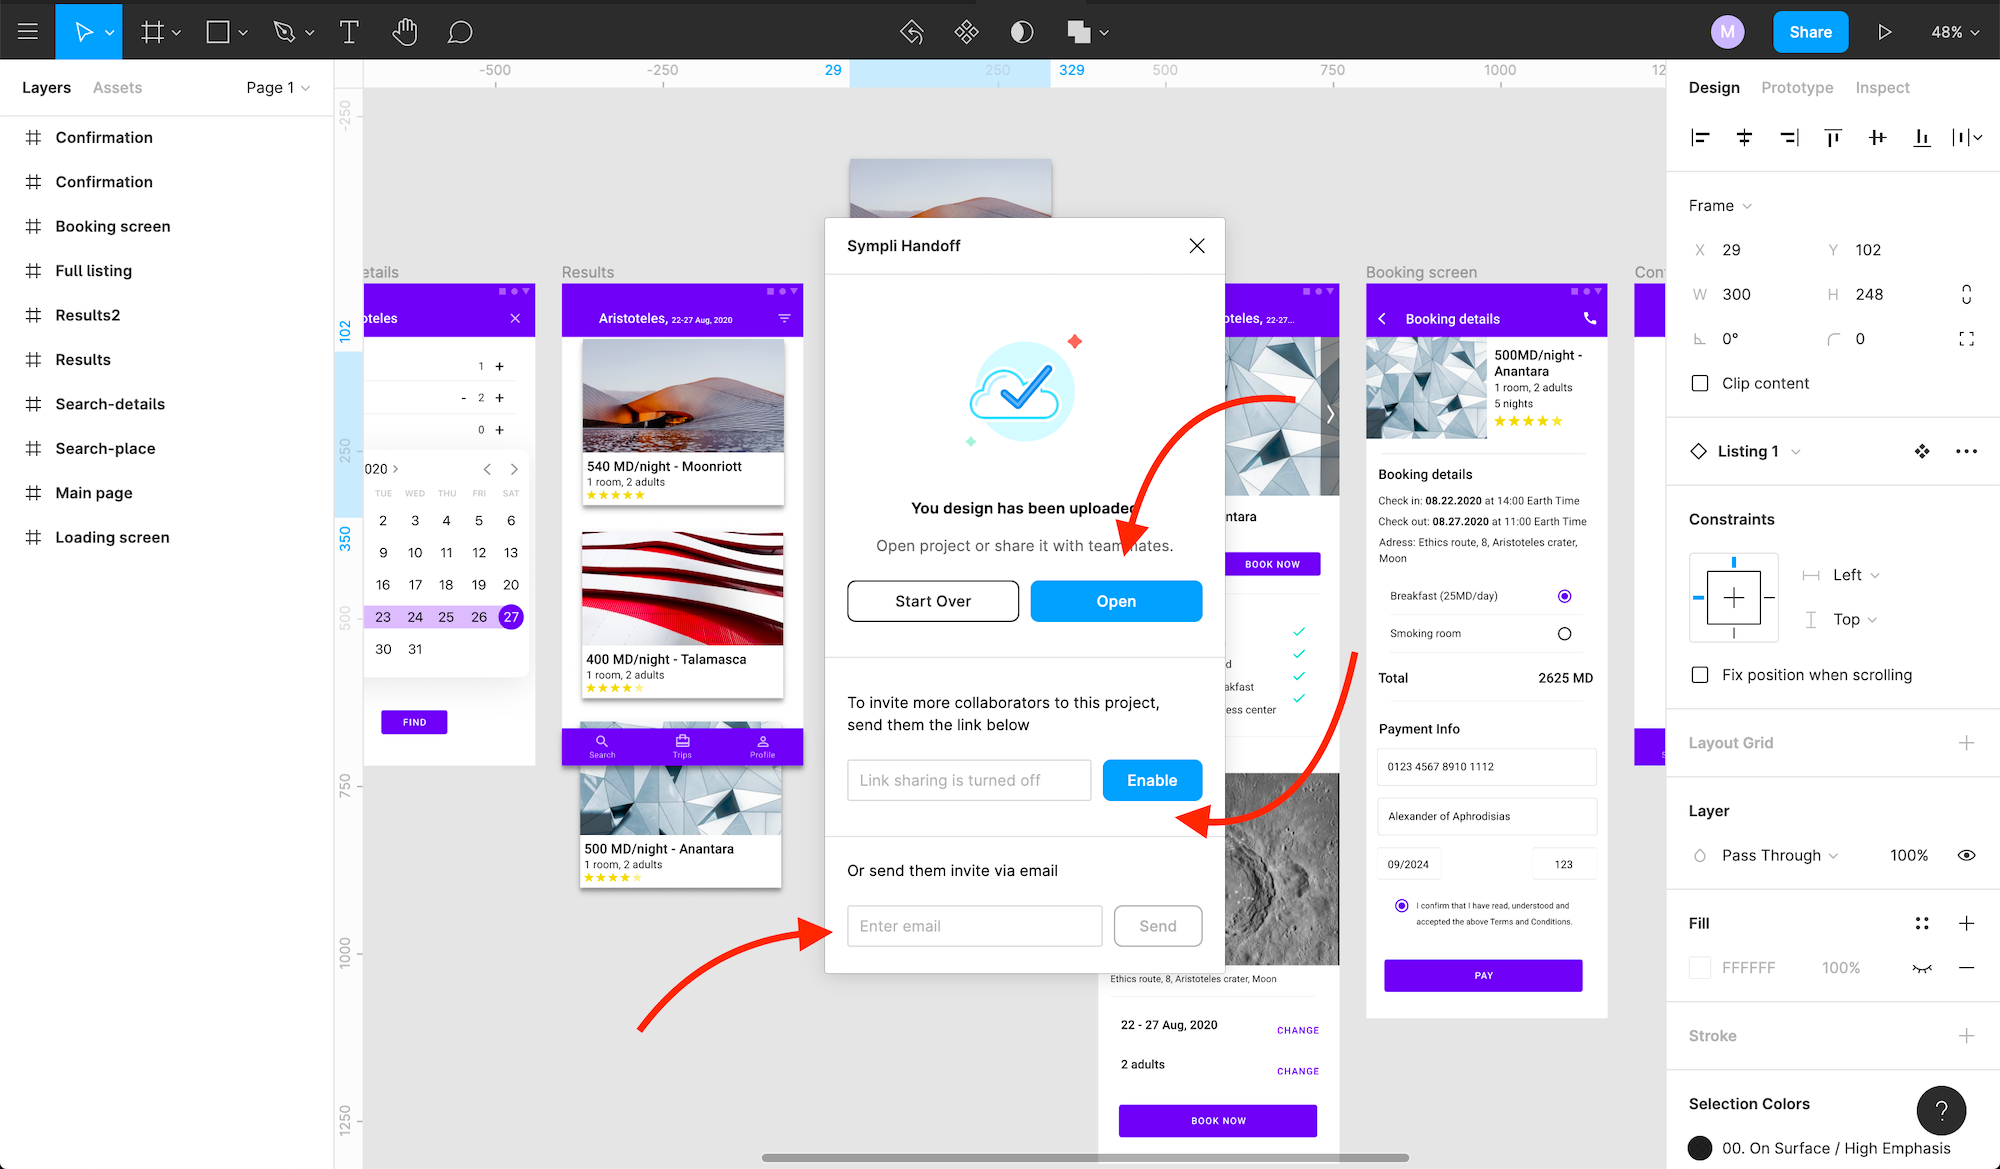Image resolution: width=2000 pixels, height=1169 pixels.
Task: Click Enable link sharing button
Action: (1152, 781)
